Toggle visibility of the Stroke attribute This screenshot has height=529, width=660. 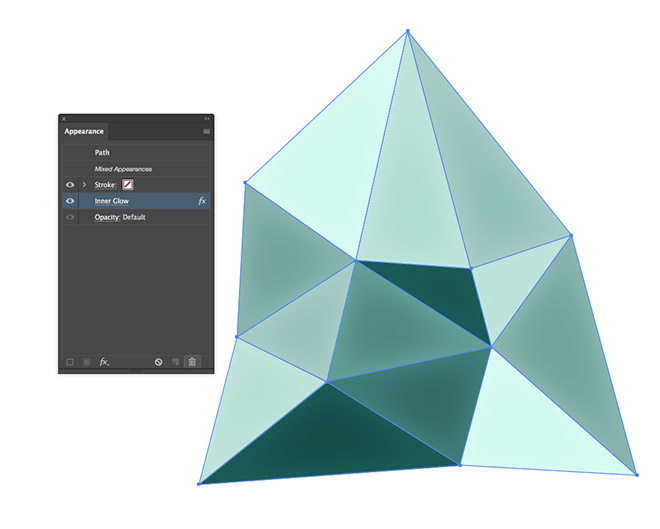point(70,185)
